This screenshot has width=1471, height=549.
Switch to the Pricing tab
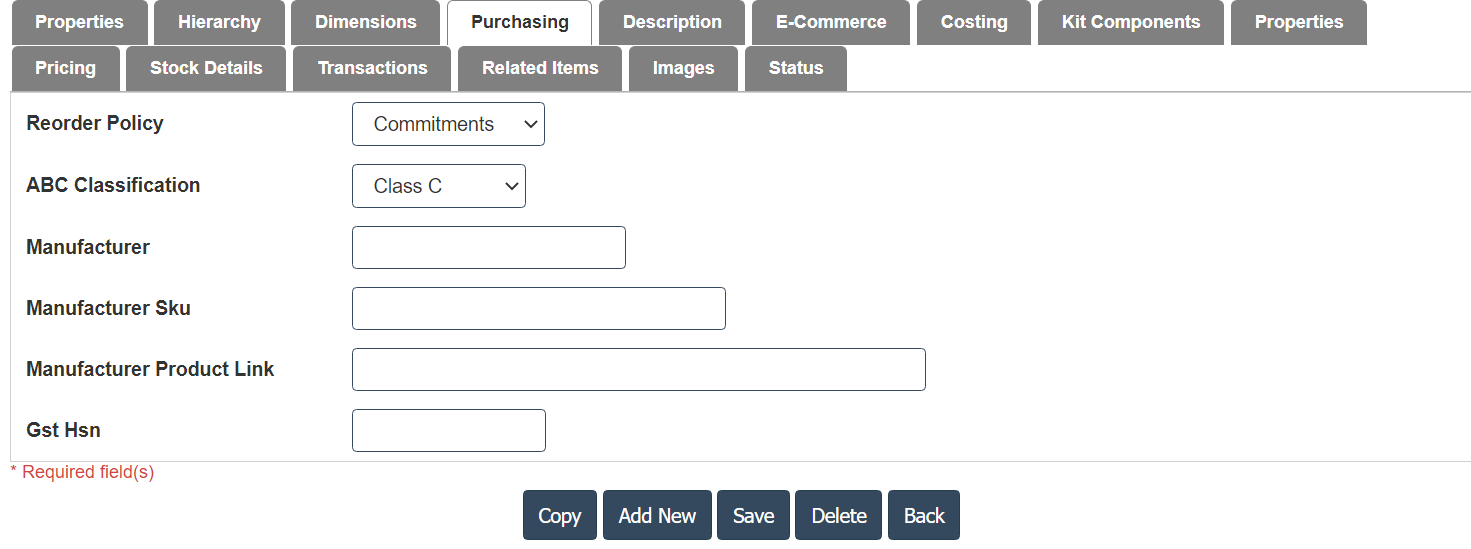(65, 68)
